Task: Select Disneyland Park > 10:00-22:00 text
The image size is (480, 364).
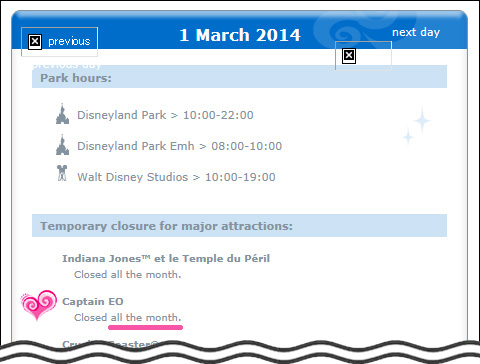Action: 165,115
